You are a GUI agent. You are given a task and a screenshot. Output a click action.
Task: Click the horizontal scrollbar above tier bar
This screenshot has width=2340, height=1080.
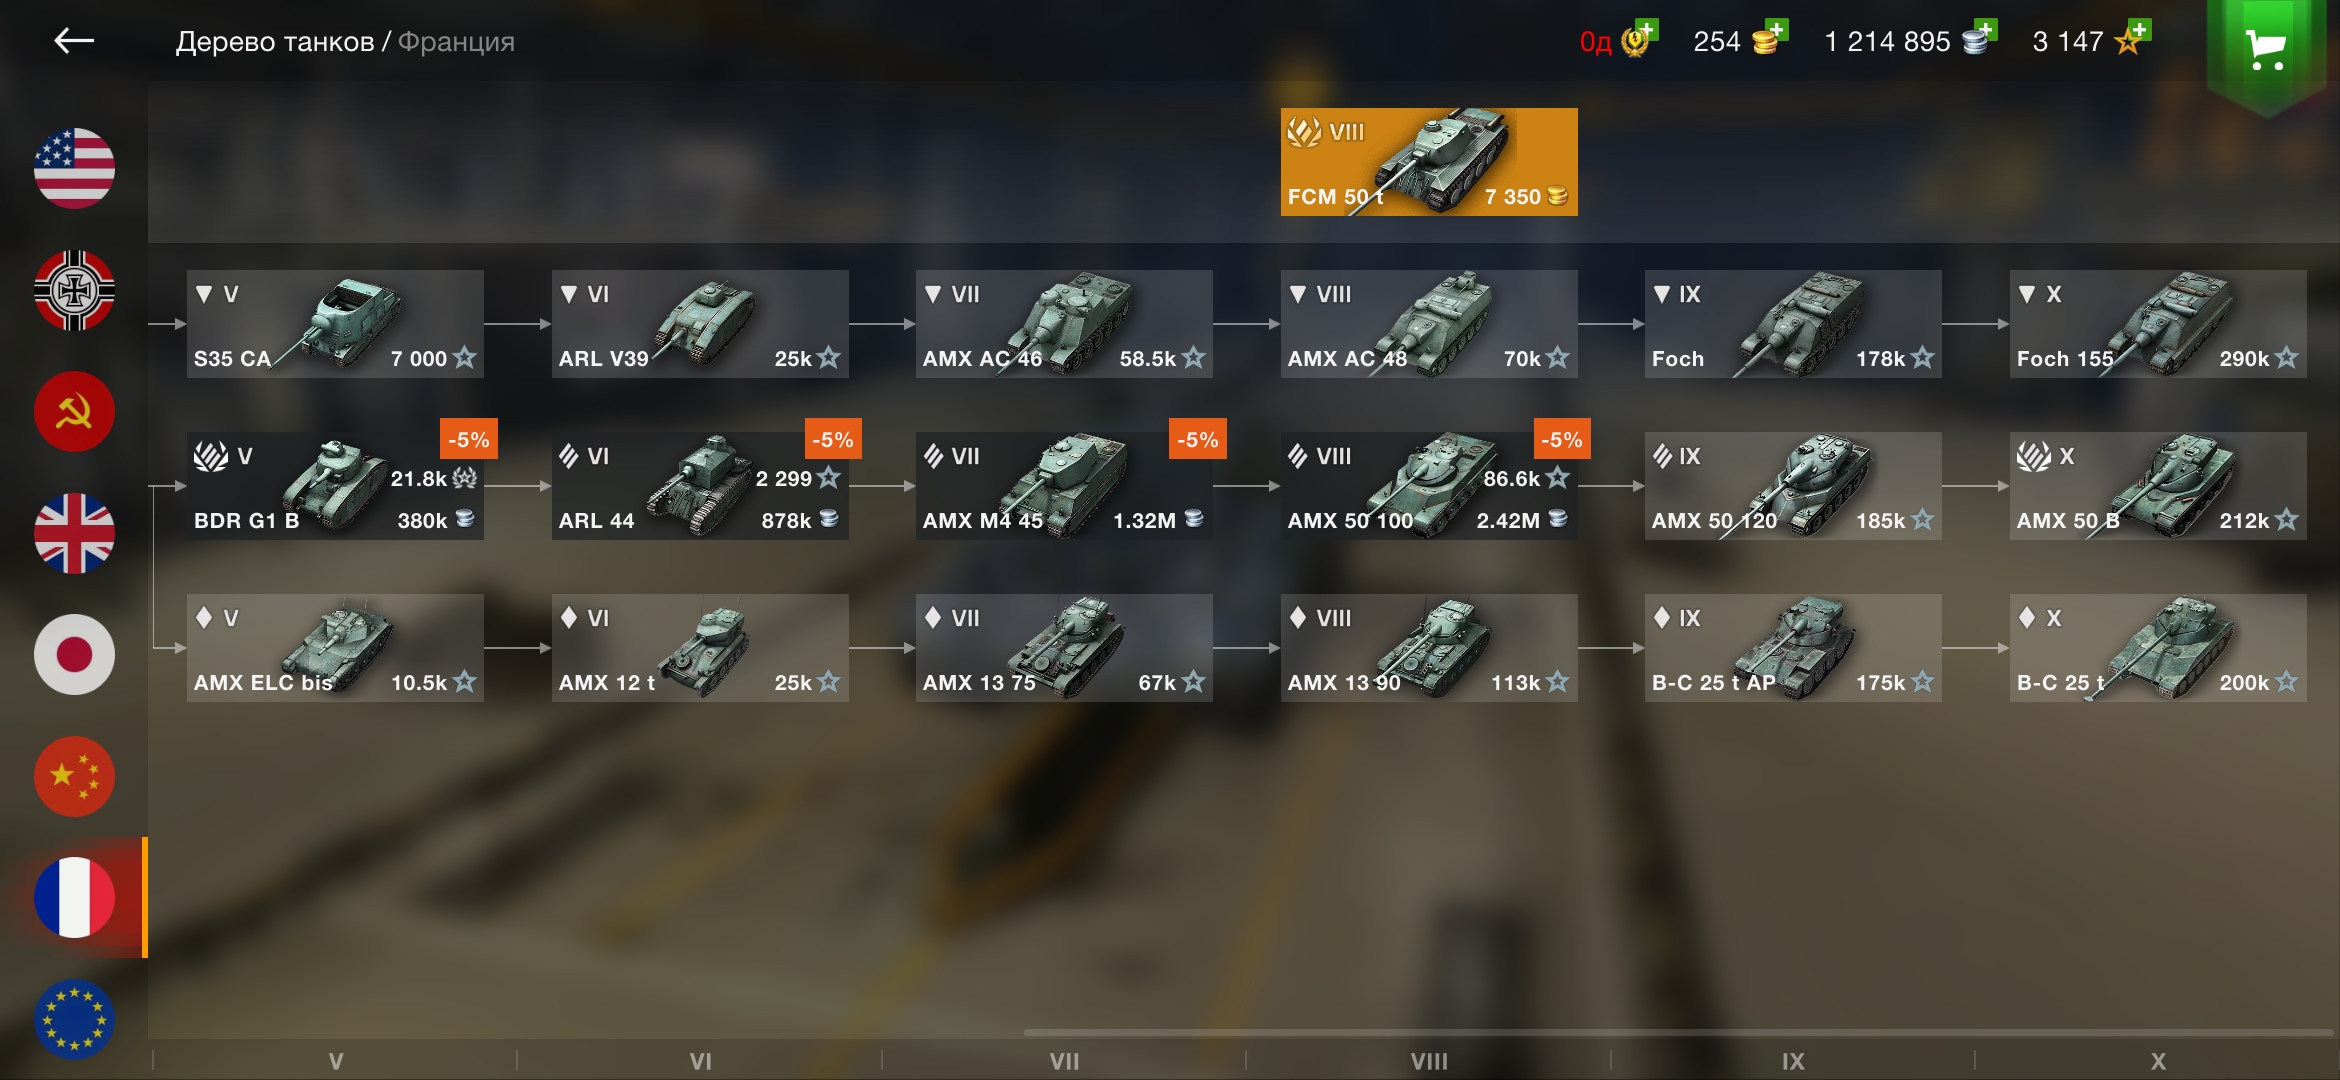pos(1678,1033)
